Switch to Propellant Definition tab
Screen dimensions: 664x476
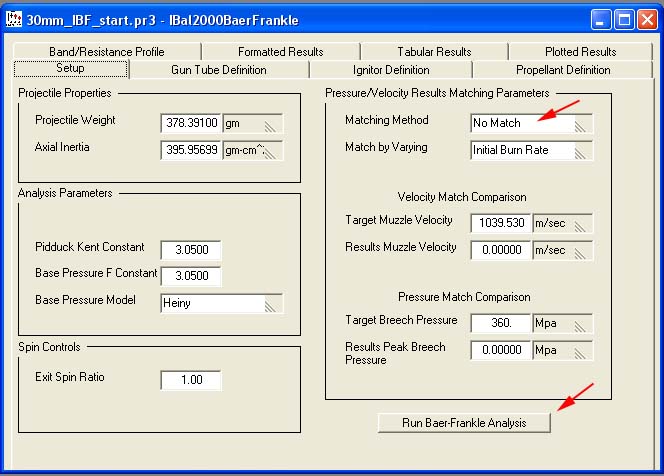pos(563,70)
